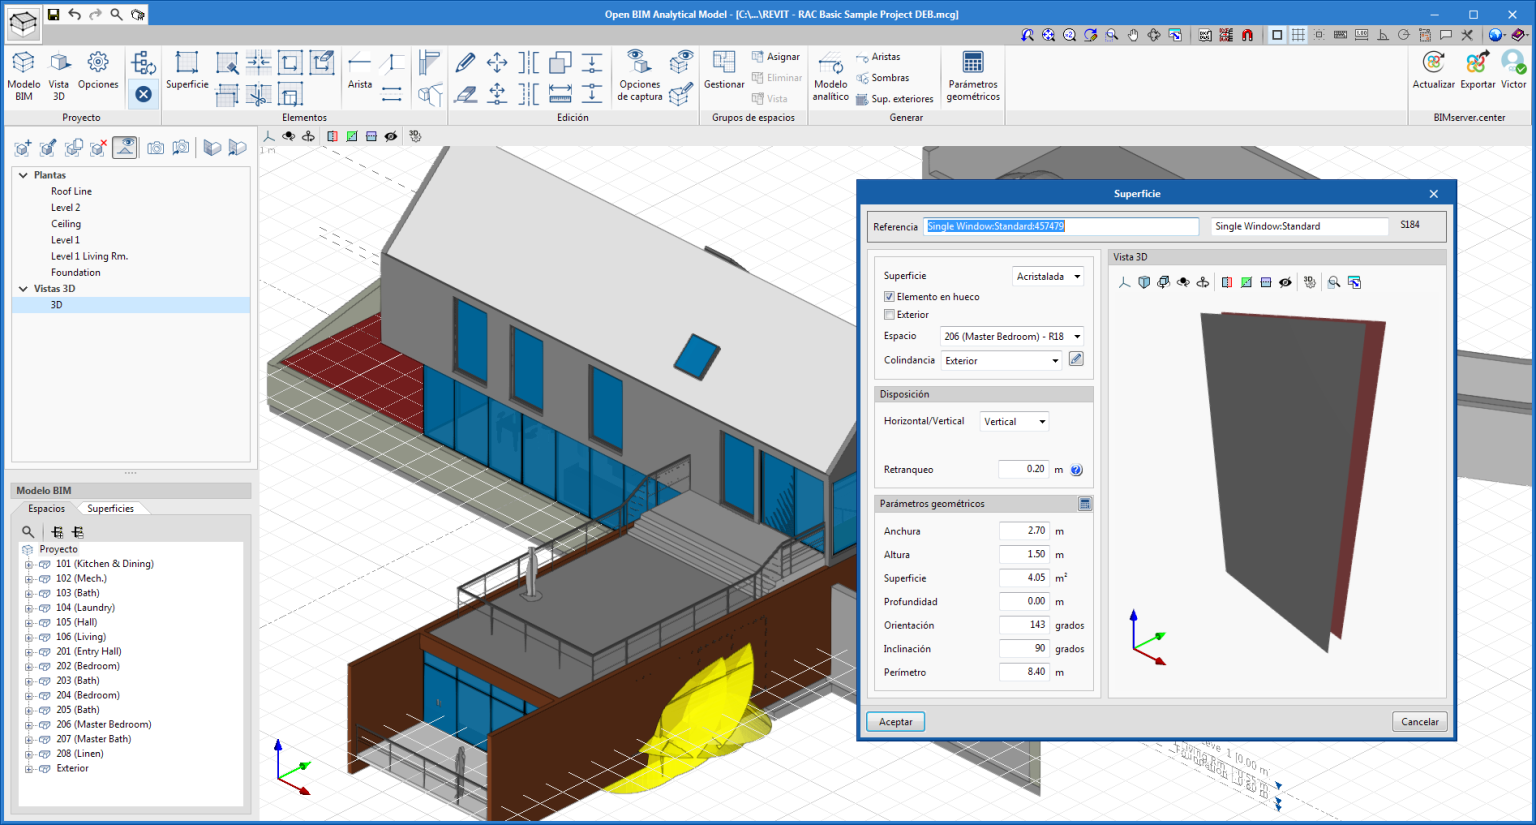The image size is (1536, 825).
Task: Click the Modelo BIM ribbon icon
Action: (x=23, y=64)
